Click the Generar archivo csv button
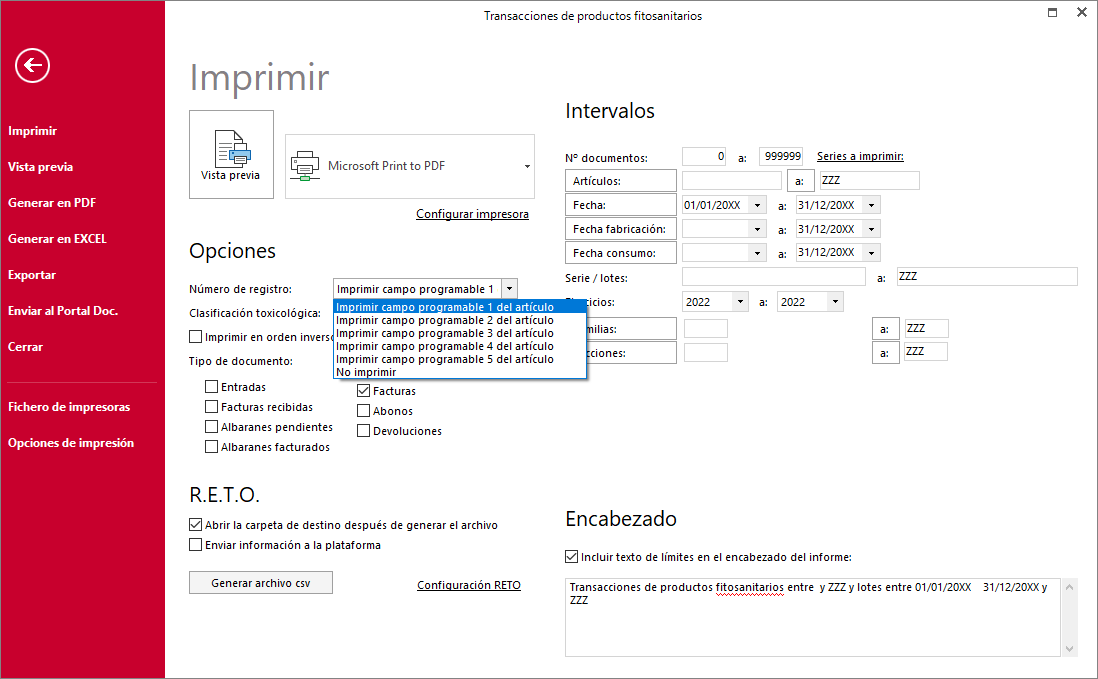Screen dimensions: 1098x679 pyautogui.click(x=260, y=583)
